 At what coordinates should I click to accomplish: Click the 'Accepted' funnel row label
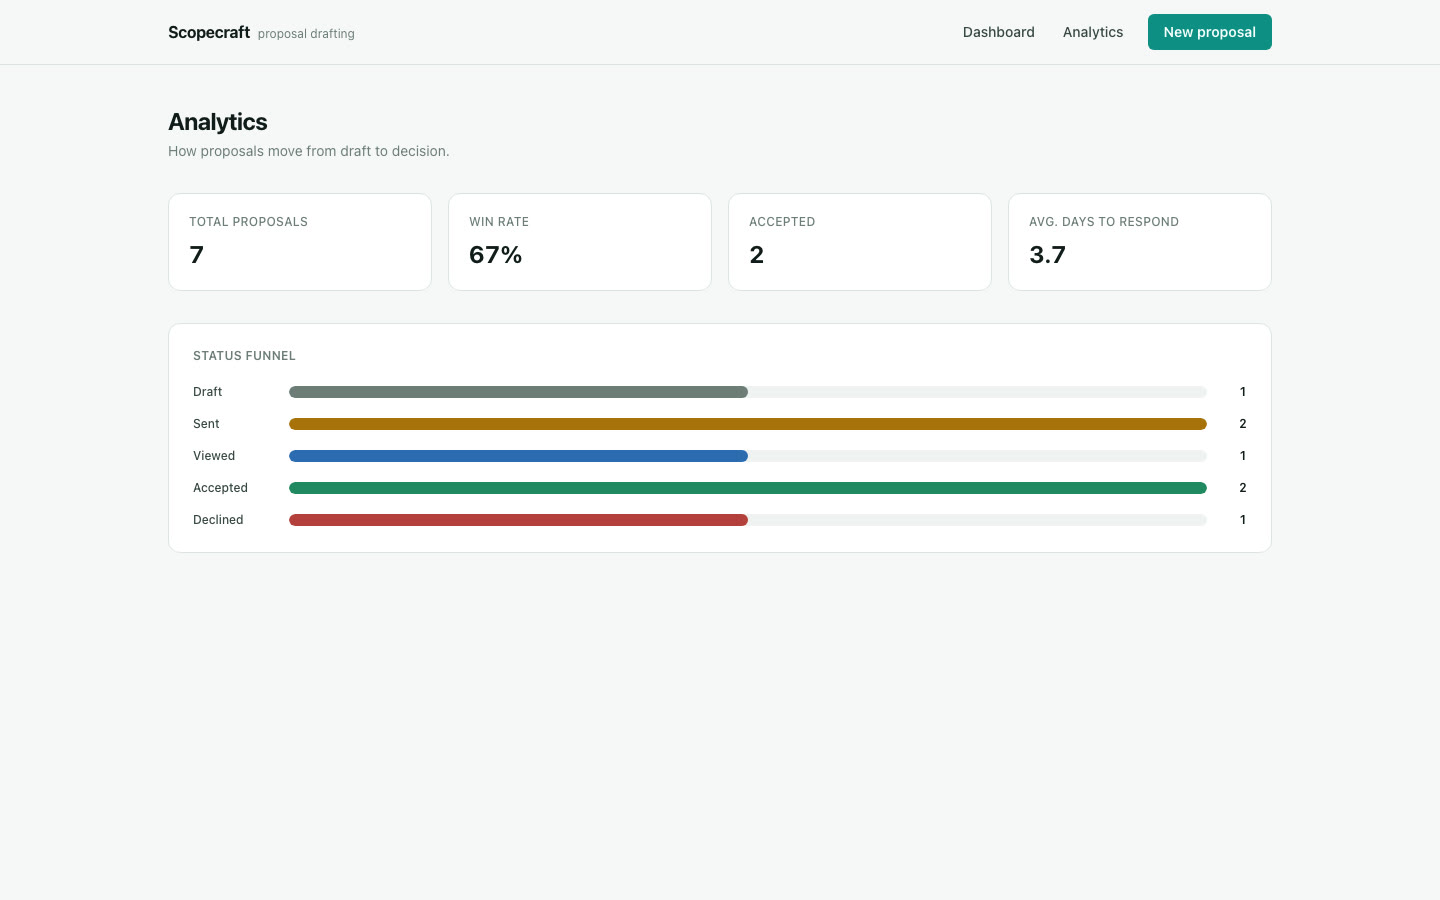tap(220, 488)
